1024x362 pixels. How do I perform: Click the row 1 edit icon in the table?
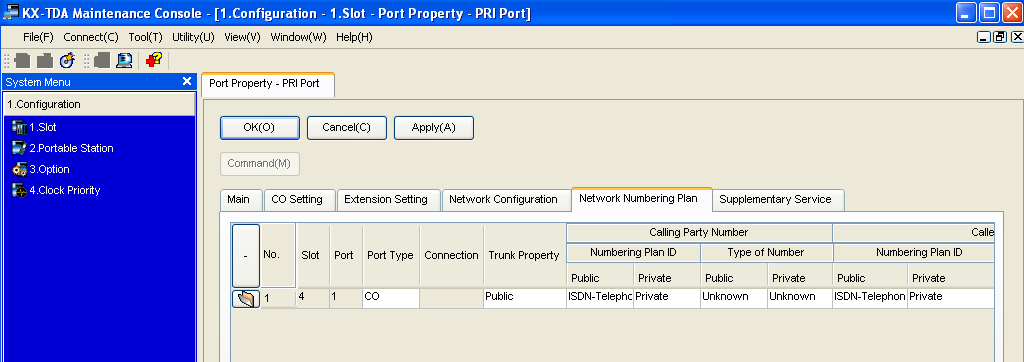click(246, 298)
